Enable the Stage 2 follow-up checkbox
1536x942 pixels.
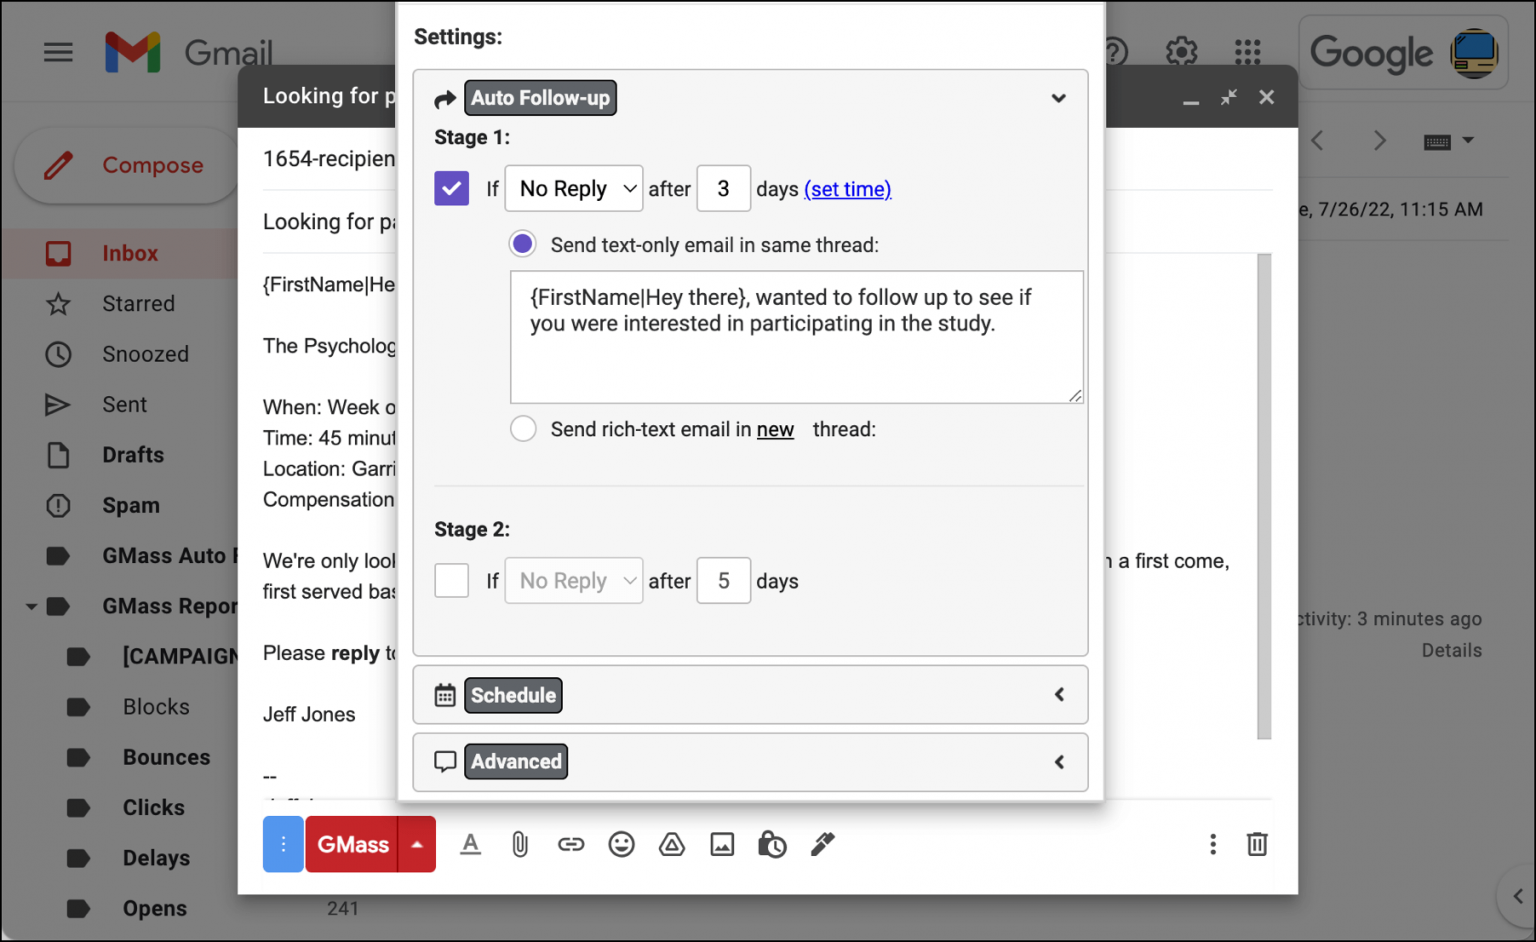[x=451, y=580]
